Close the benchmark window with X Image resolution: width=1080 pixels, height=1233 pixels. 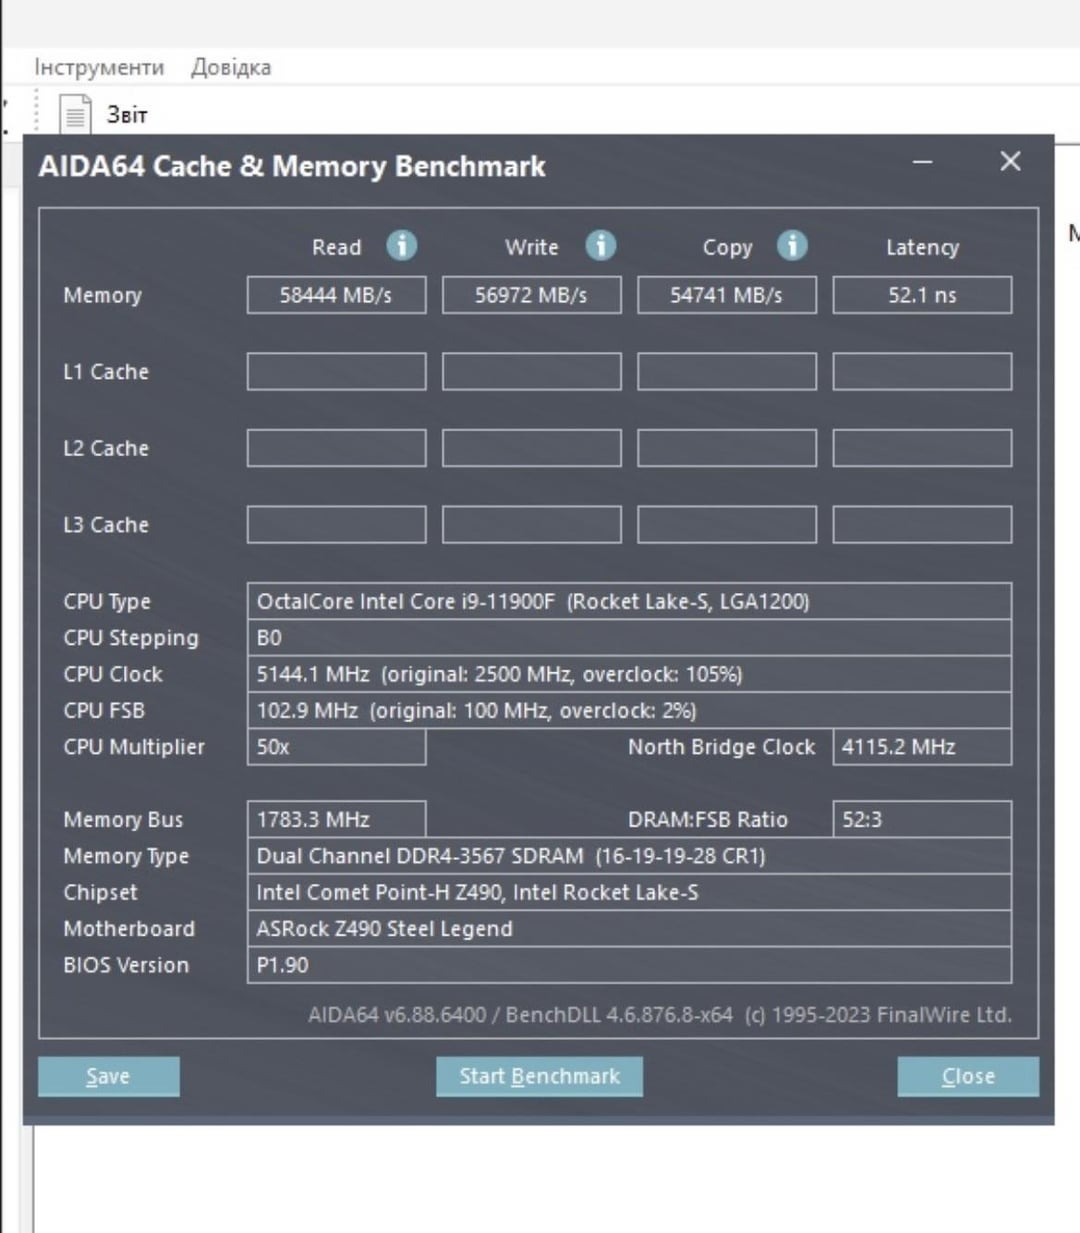1010,161
